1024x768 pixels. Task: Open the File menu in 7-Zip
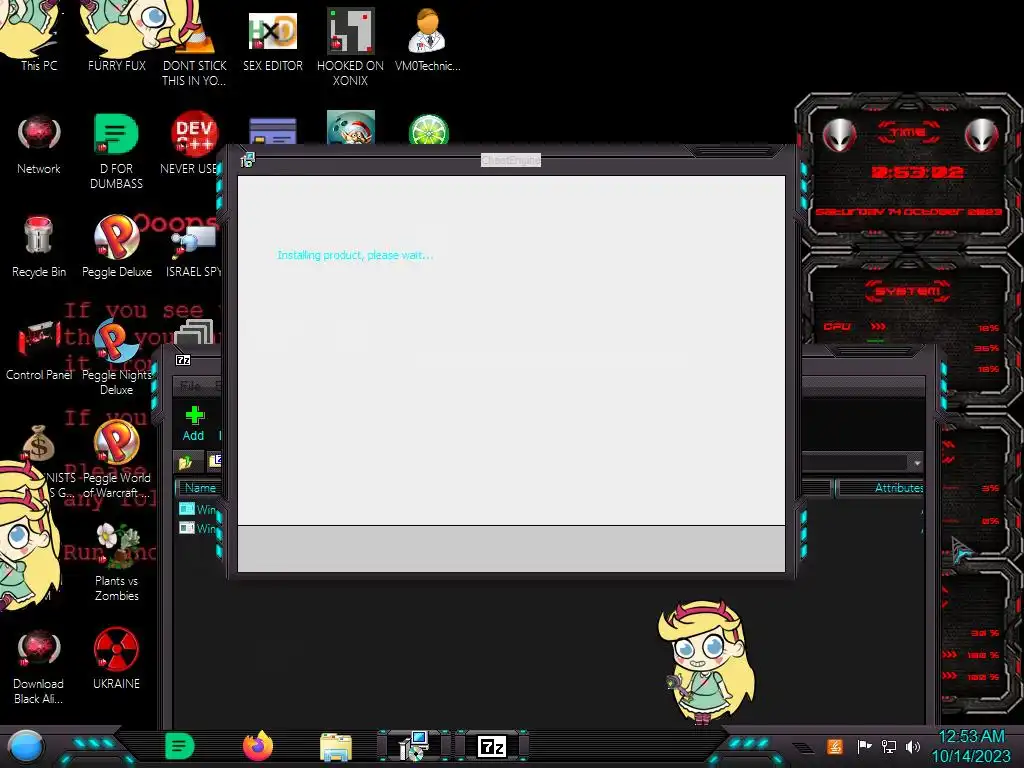coord(190,385)
